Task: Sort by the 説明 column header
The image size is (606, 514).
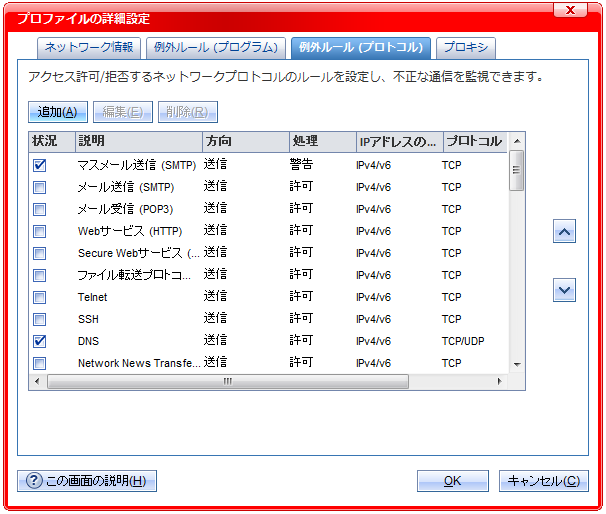Action: click(x=138, y=141)
